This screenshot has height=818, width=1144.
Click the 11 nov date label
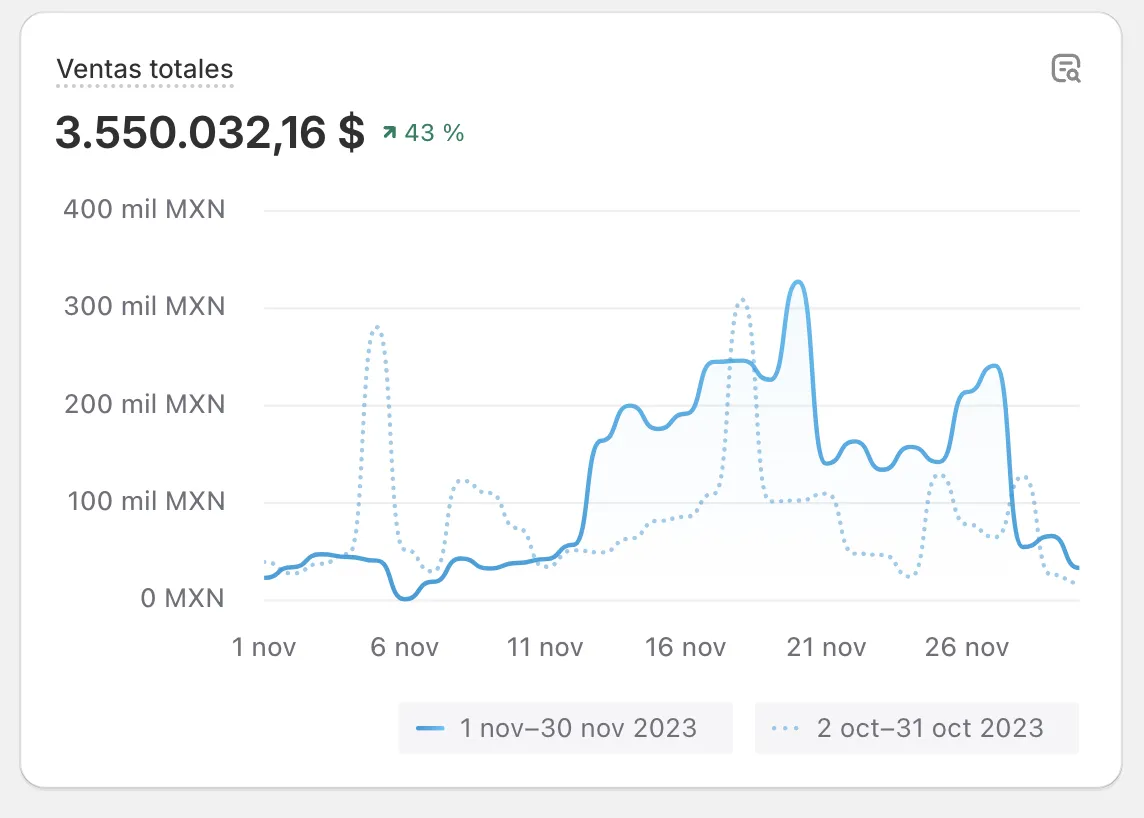545,647
